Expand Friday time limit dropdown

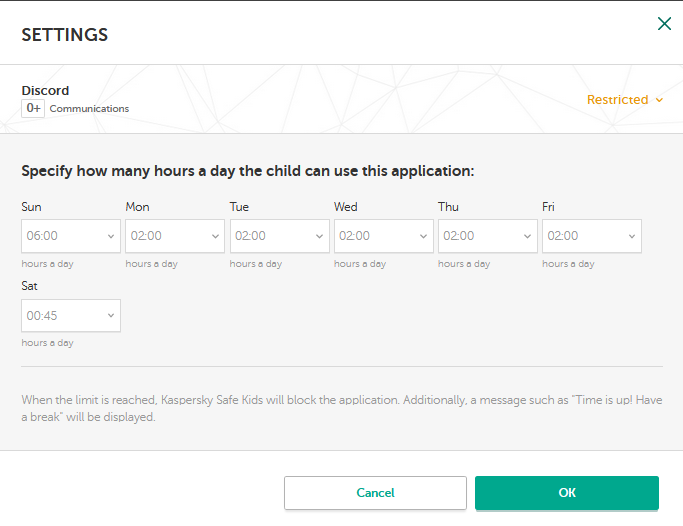coord(591,236)
